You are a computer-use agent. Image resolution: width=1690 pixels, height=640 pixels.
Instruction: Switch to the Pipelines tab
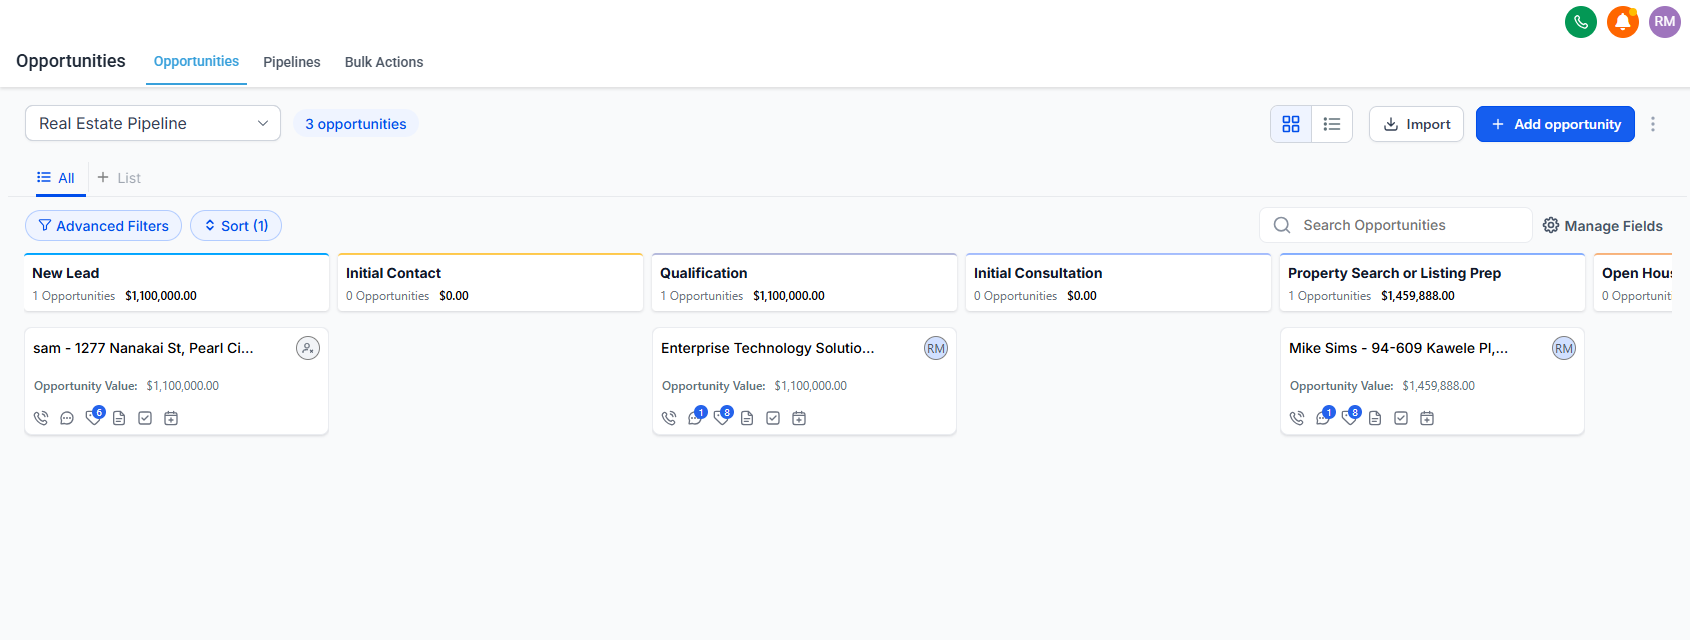(292, 62)
